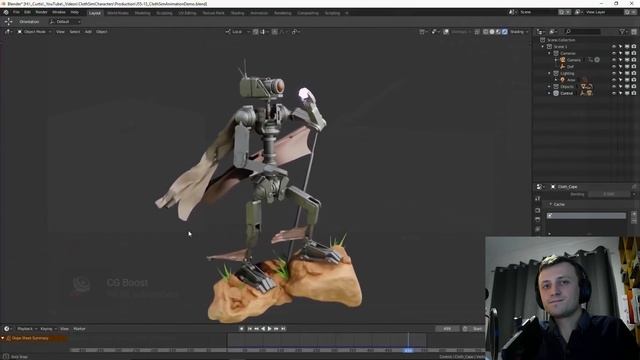Collapse the Cameras collection in outliner
This screenshot has height=360, width=640.
[549, 53]
